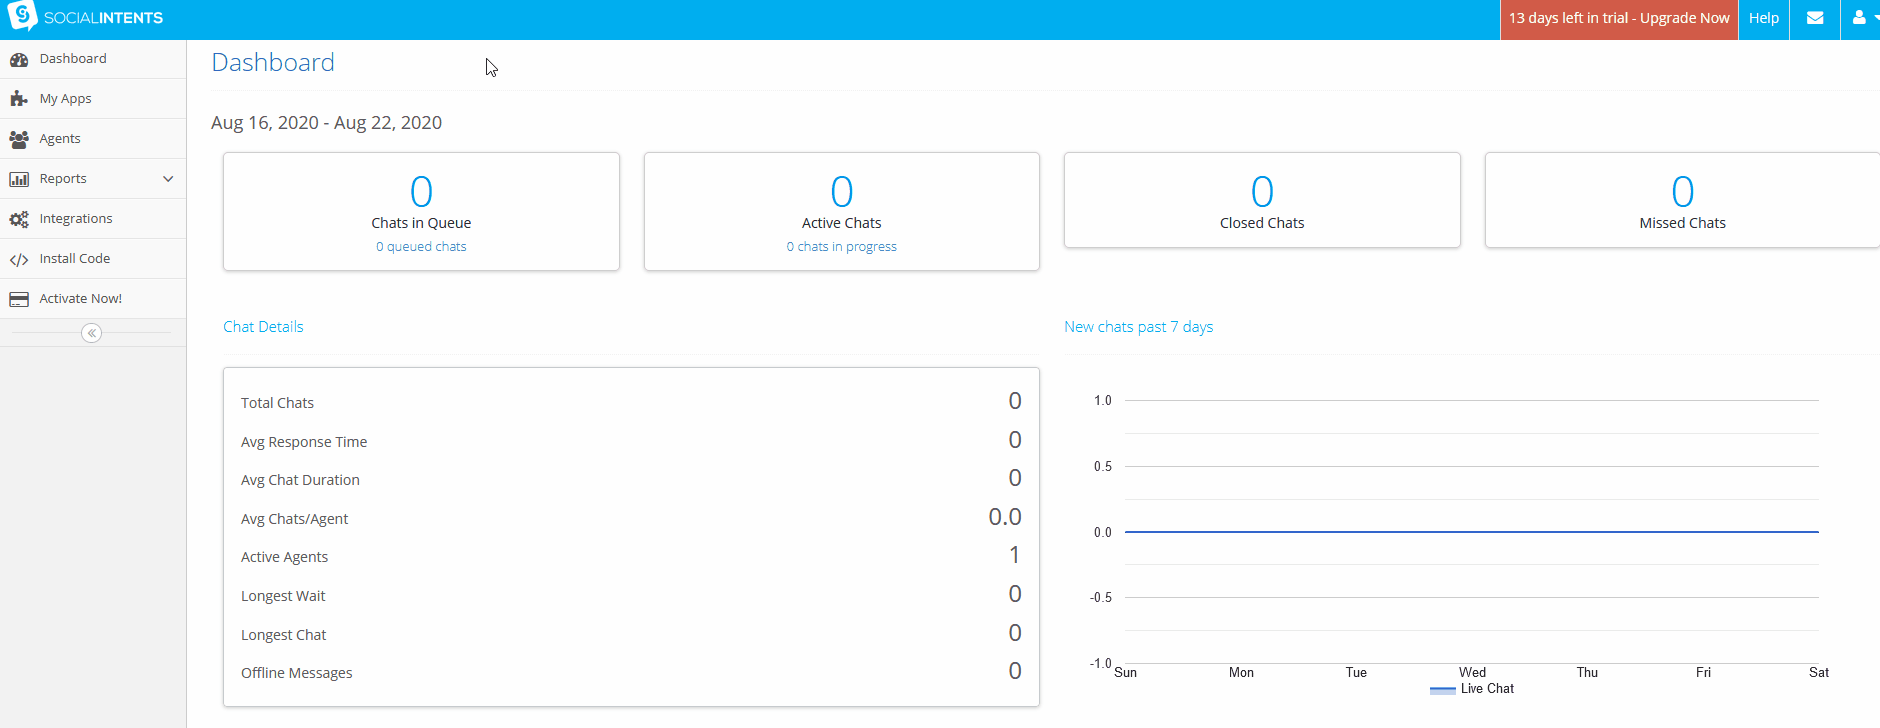Click the Activate Now credit card icon
This screenshot has height=728, width=1880.
tap(19, 299)
